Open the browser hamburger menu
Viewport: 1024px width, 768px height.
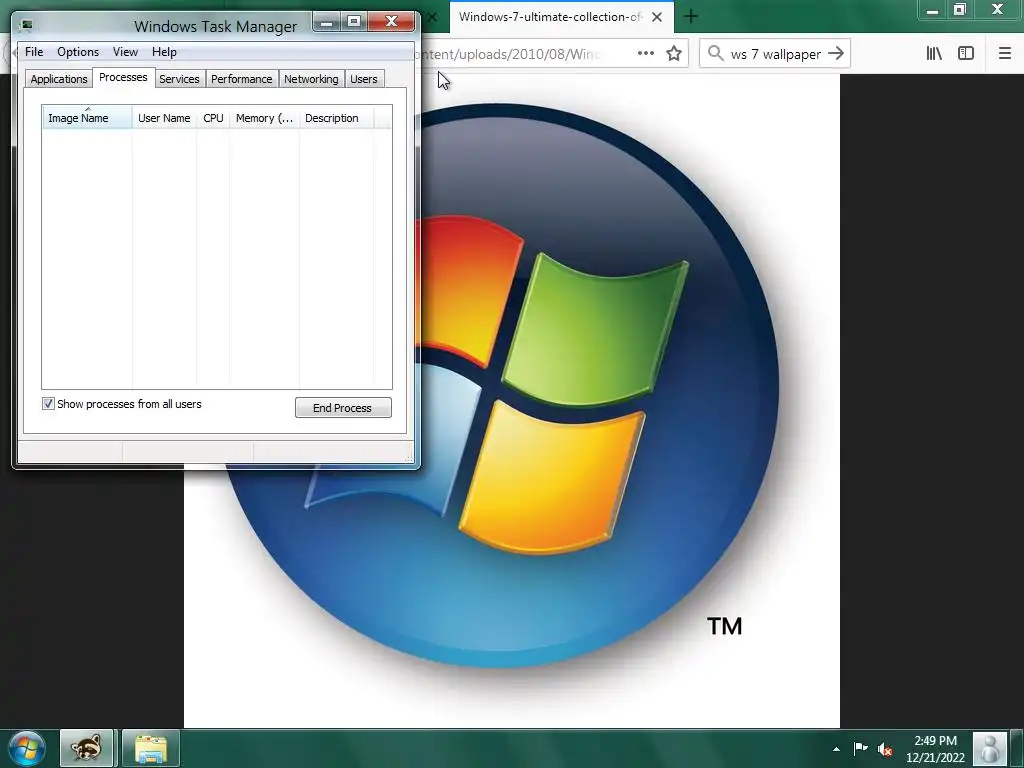pos(1005,54)
